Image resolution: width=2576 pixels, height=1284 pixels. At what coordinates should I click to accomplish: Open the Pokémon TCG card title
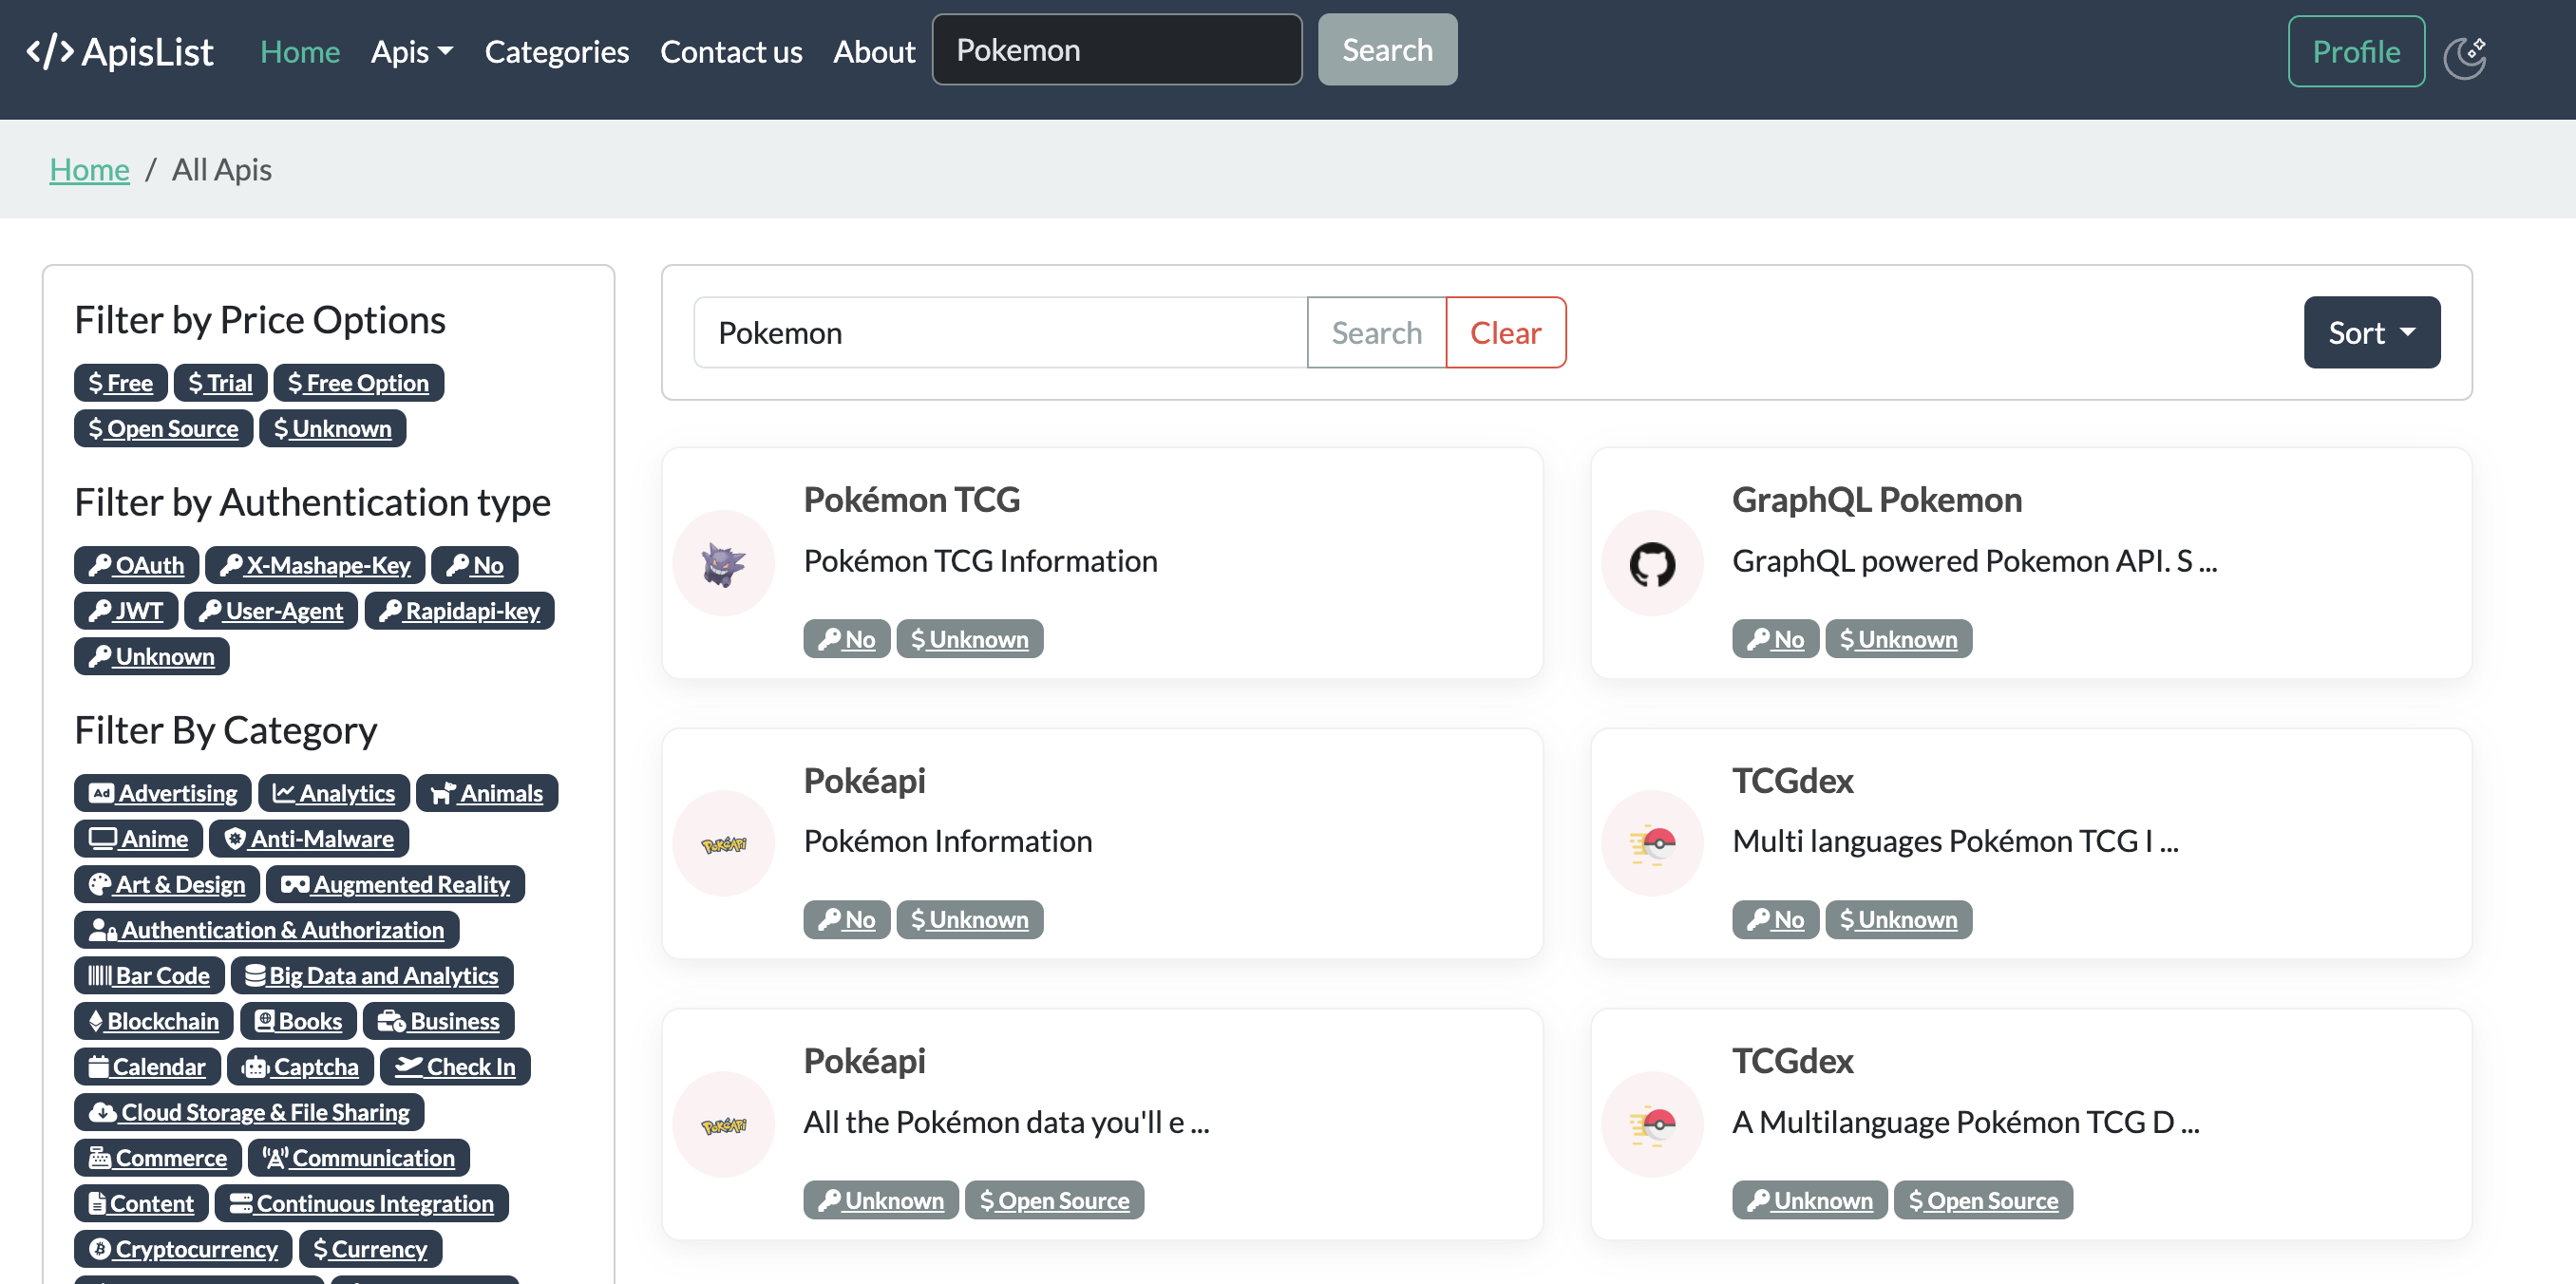point(912,498)
